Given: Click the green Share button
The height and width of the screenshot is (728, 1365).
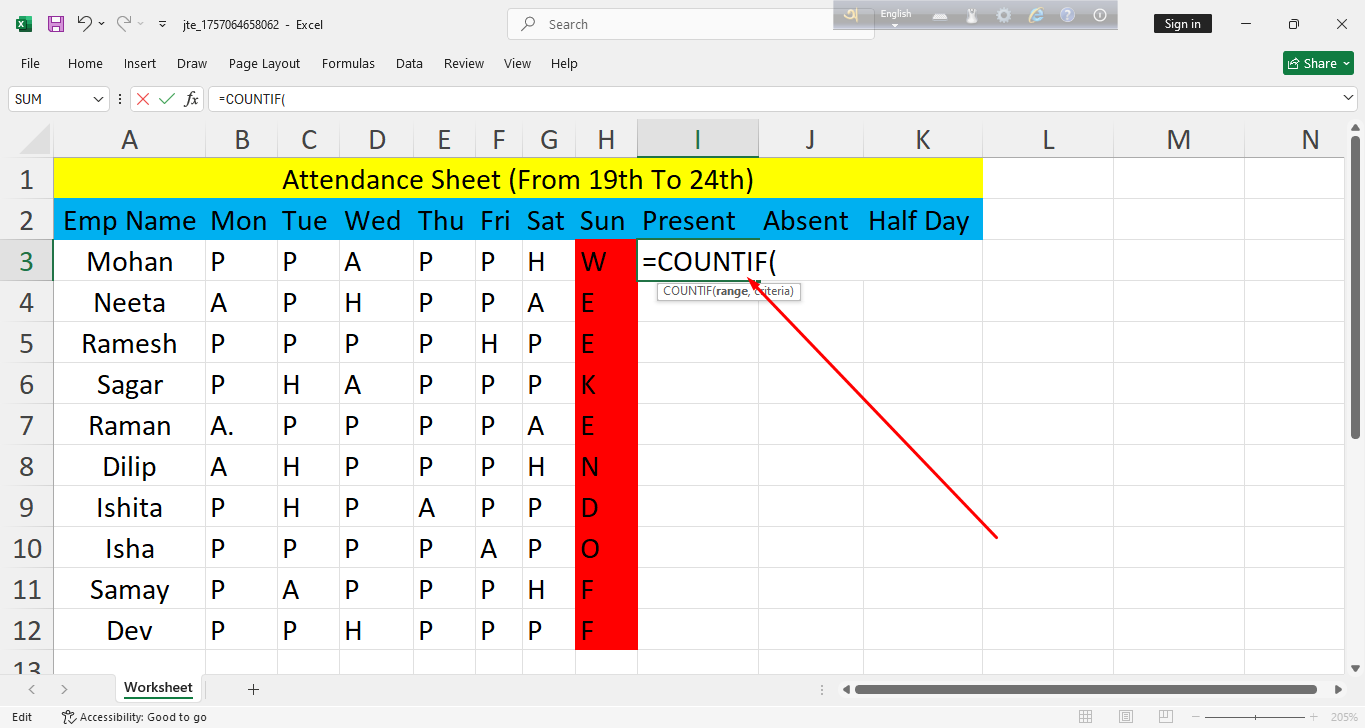Looking at the screenshot, I should (1318, 63).
